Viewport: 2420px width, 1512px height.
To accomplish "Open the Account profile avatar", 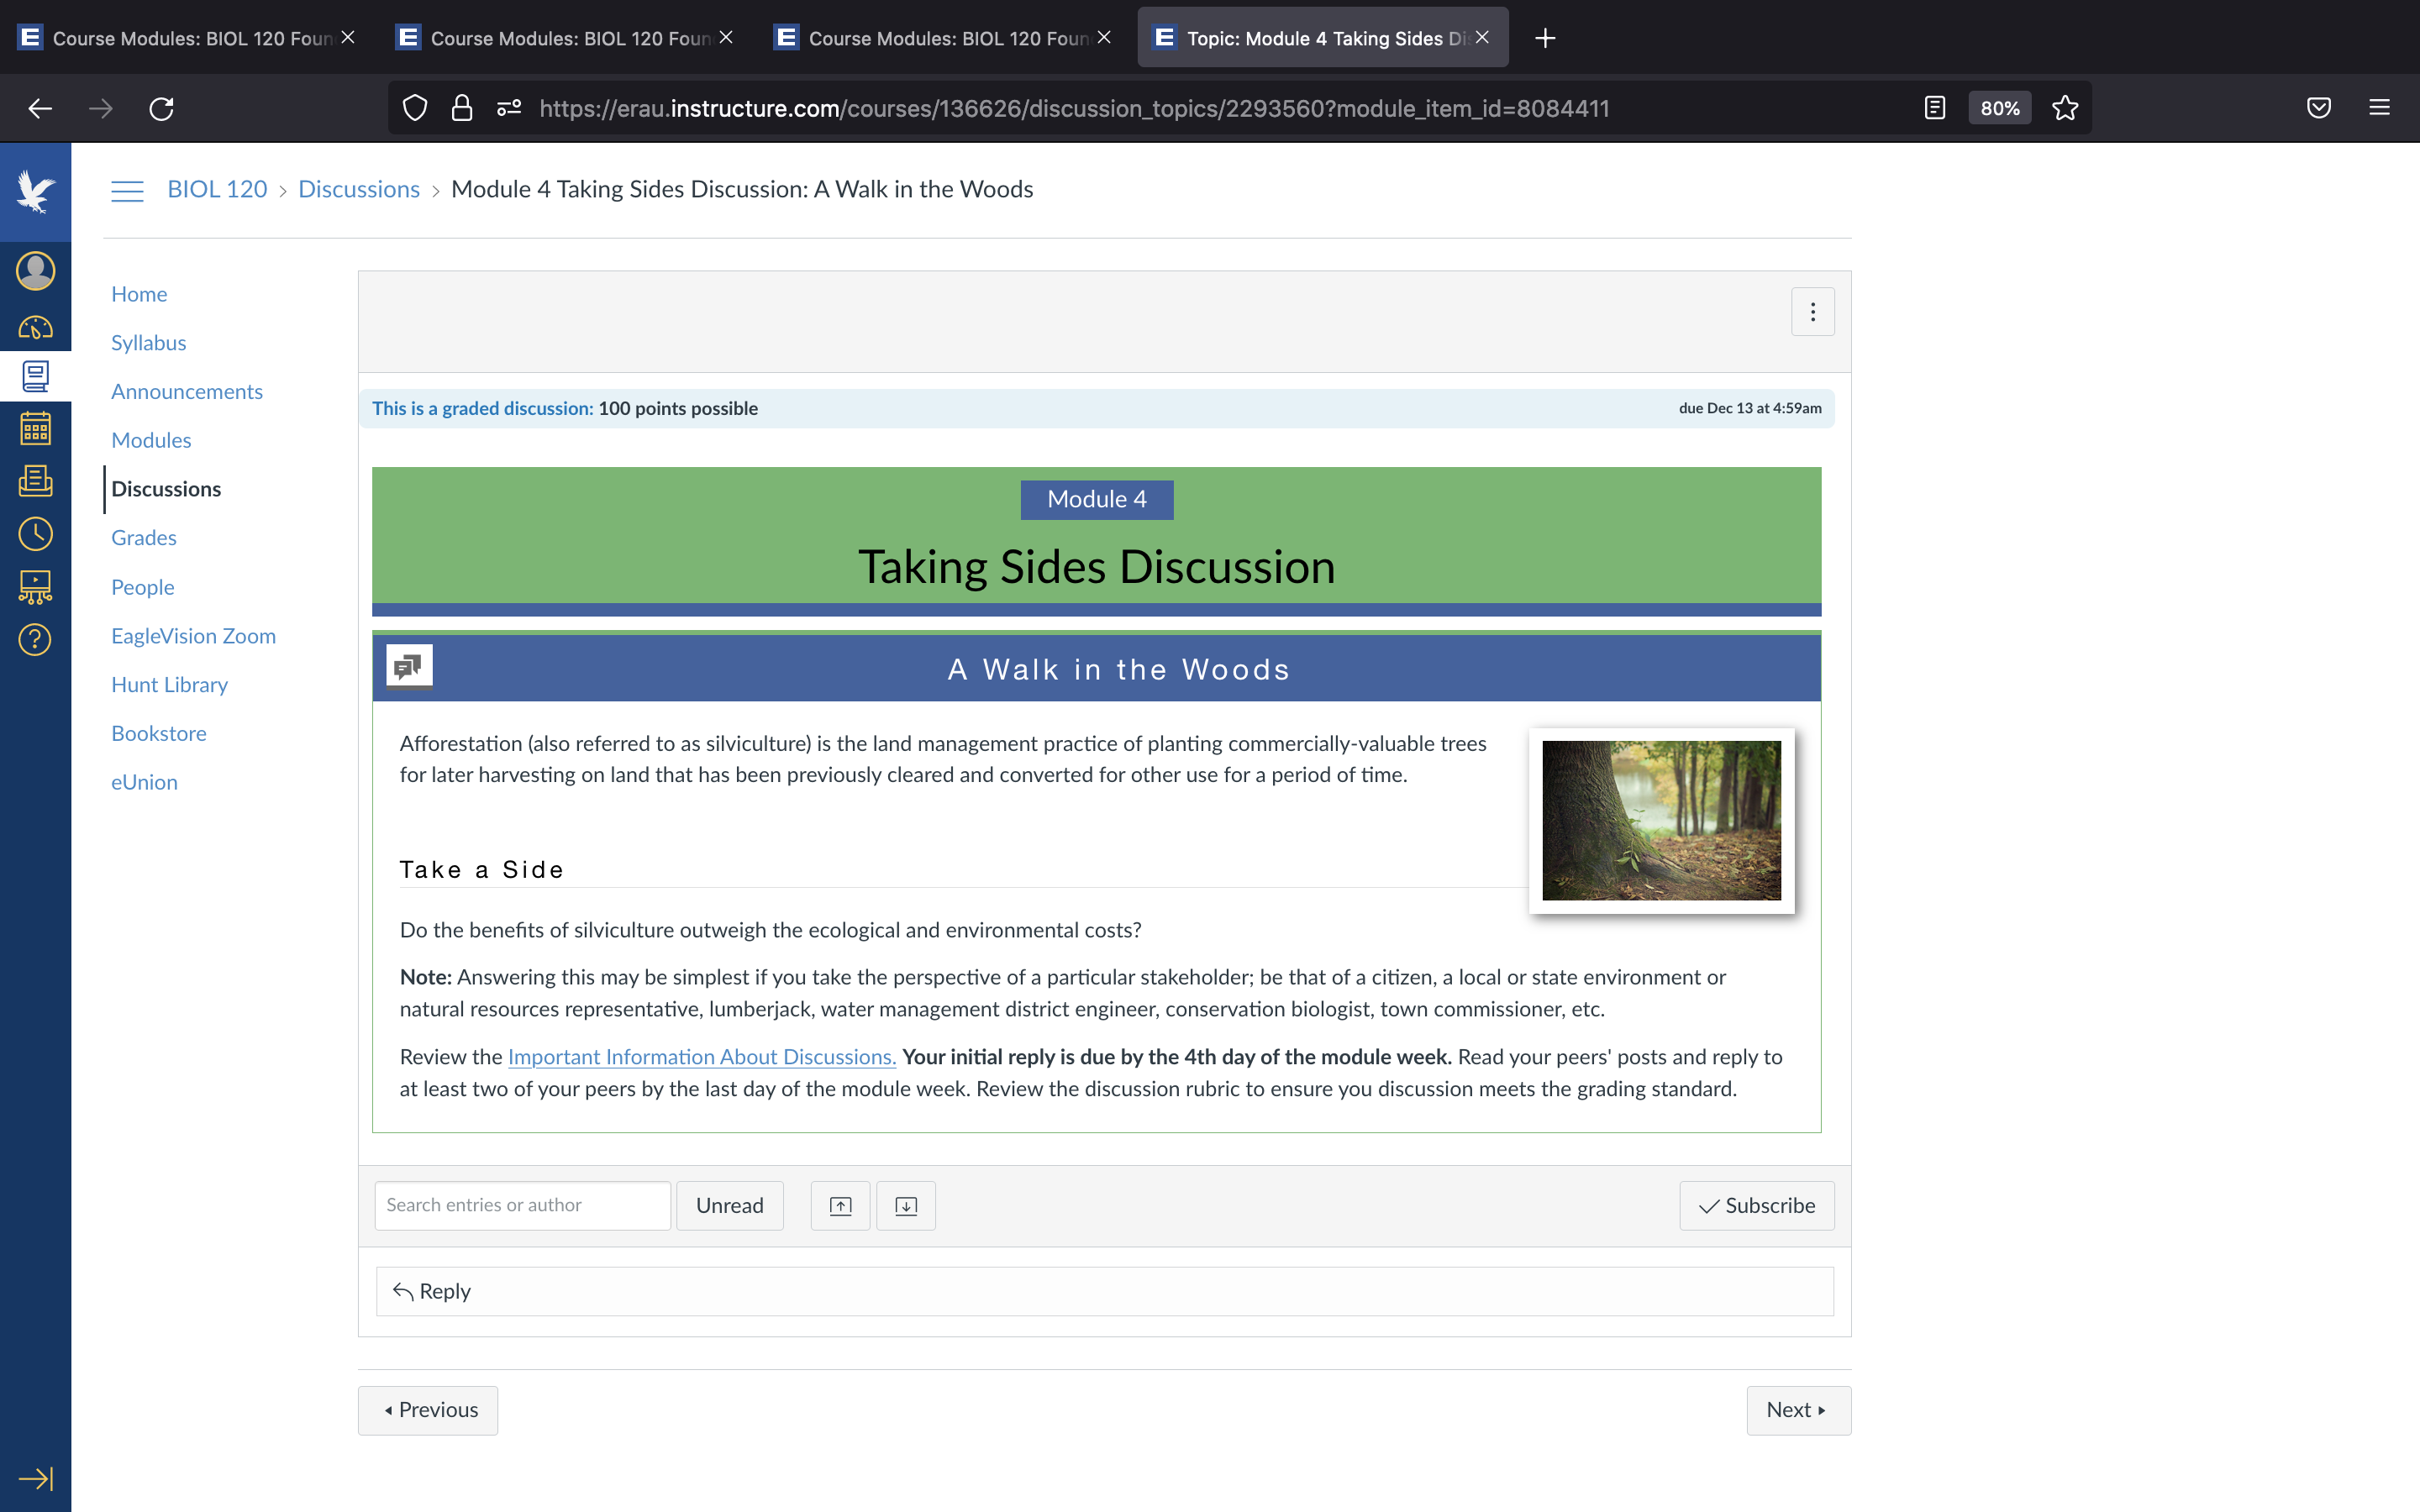I will (x=35, y=271).
